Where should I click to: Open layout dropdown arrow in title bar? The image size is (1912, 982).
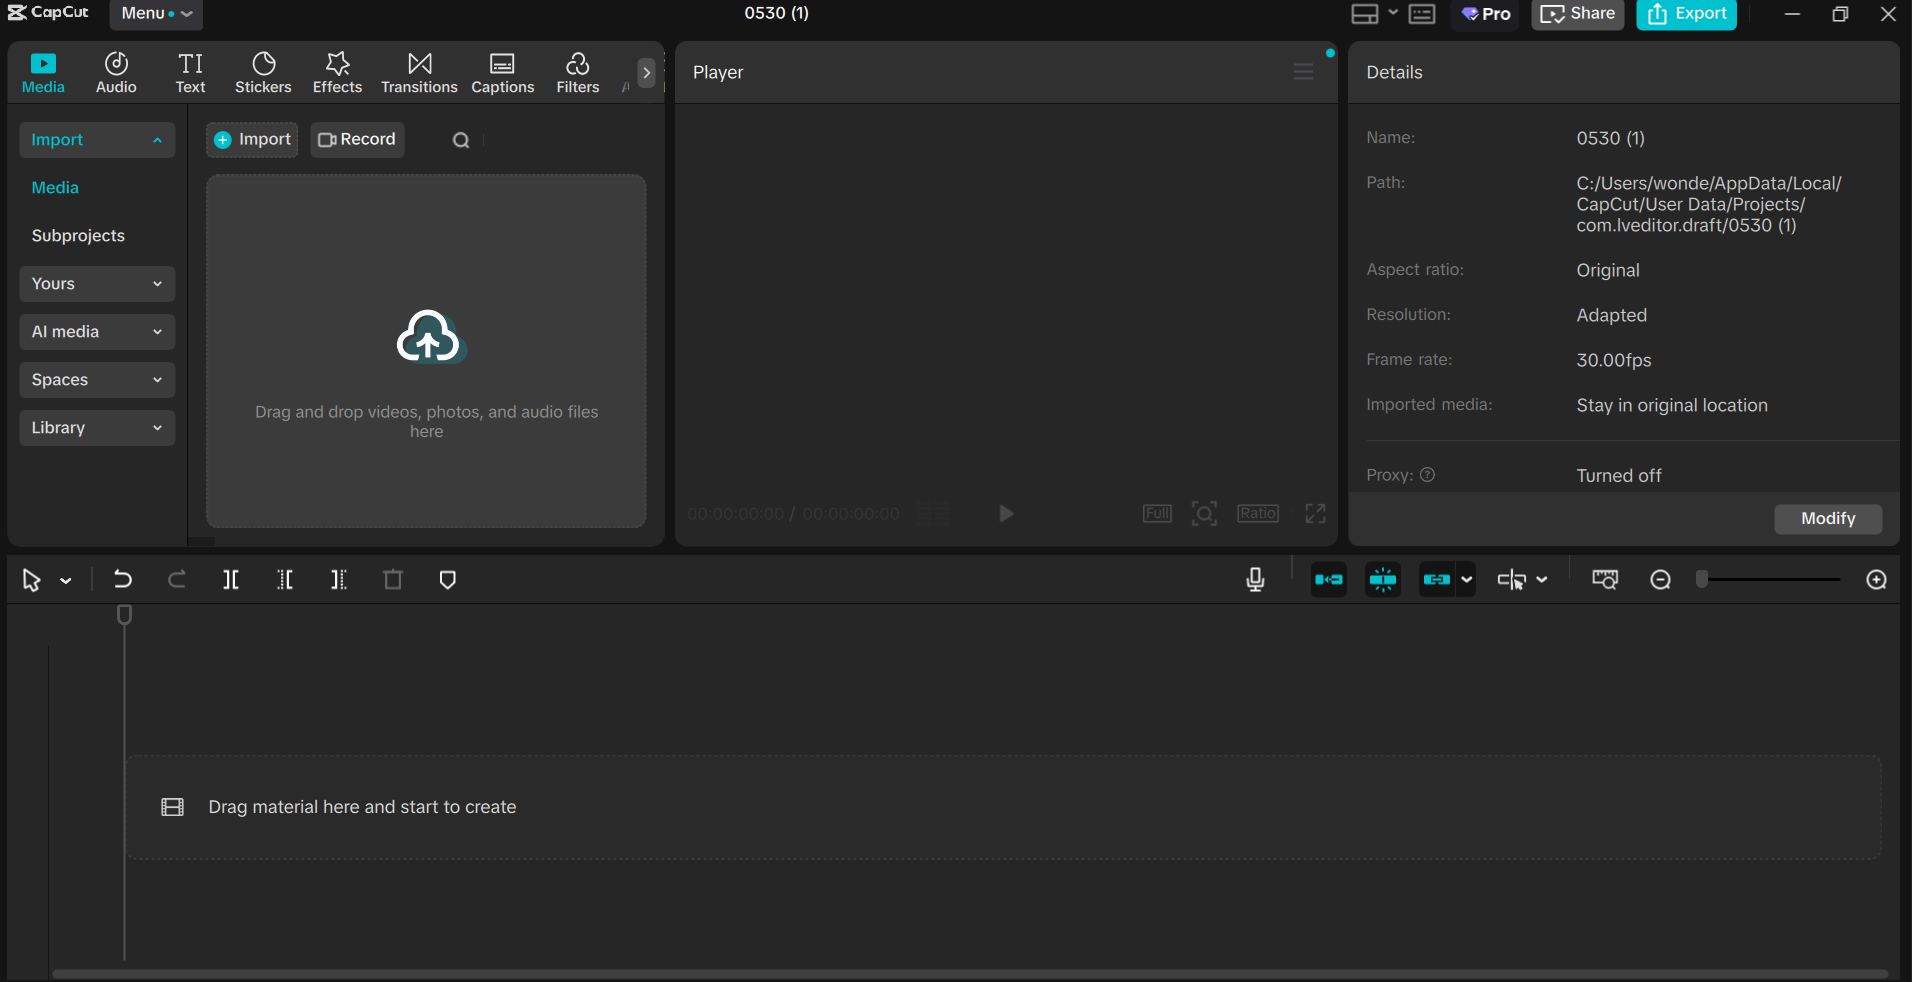pos(1393,13)
